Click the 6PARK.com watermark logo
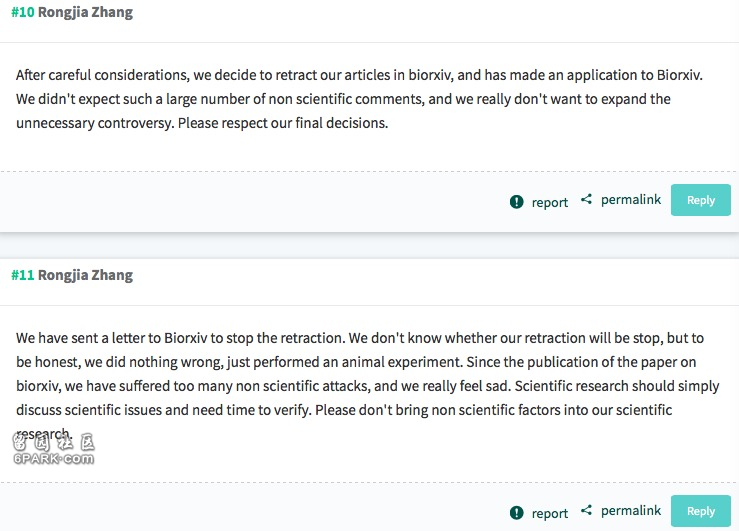739x531 pixels. click(53, 449)
